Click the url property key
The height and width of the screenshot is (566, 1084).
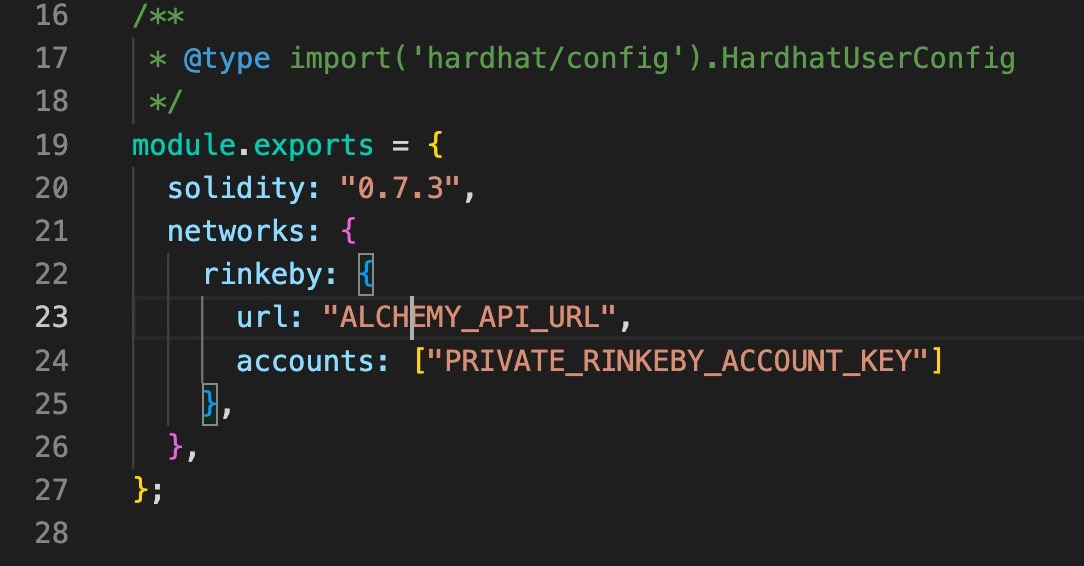pyautogui.click(x=262, y=317)
